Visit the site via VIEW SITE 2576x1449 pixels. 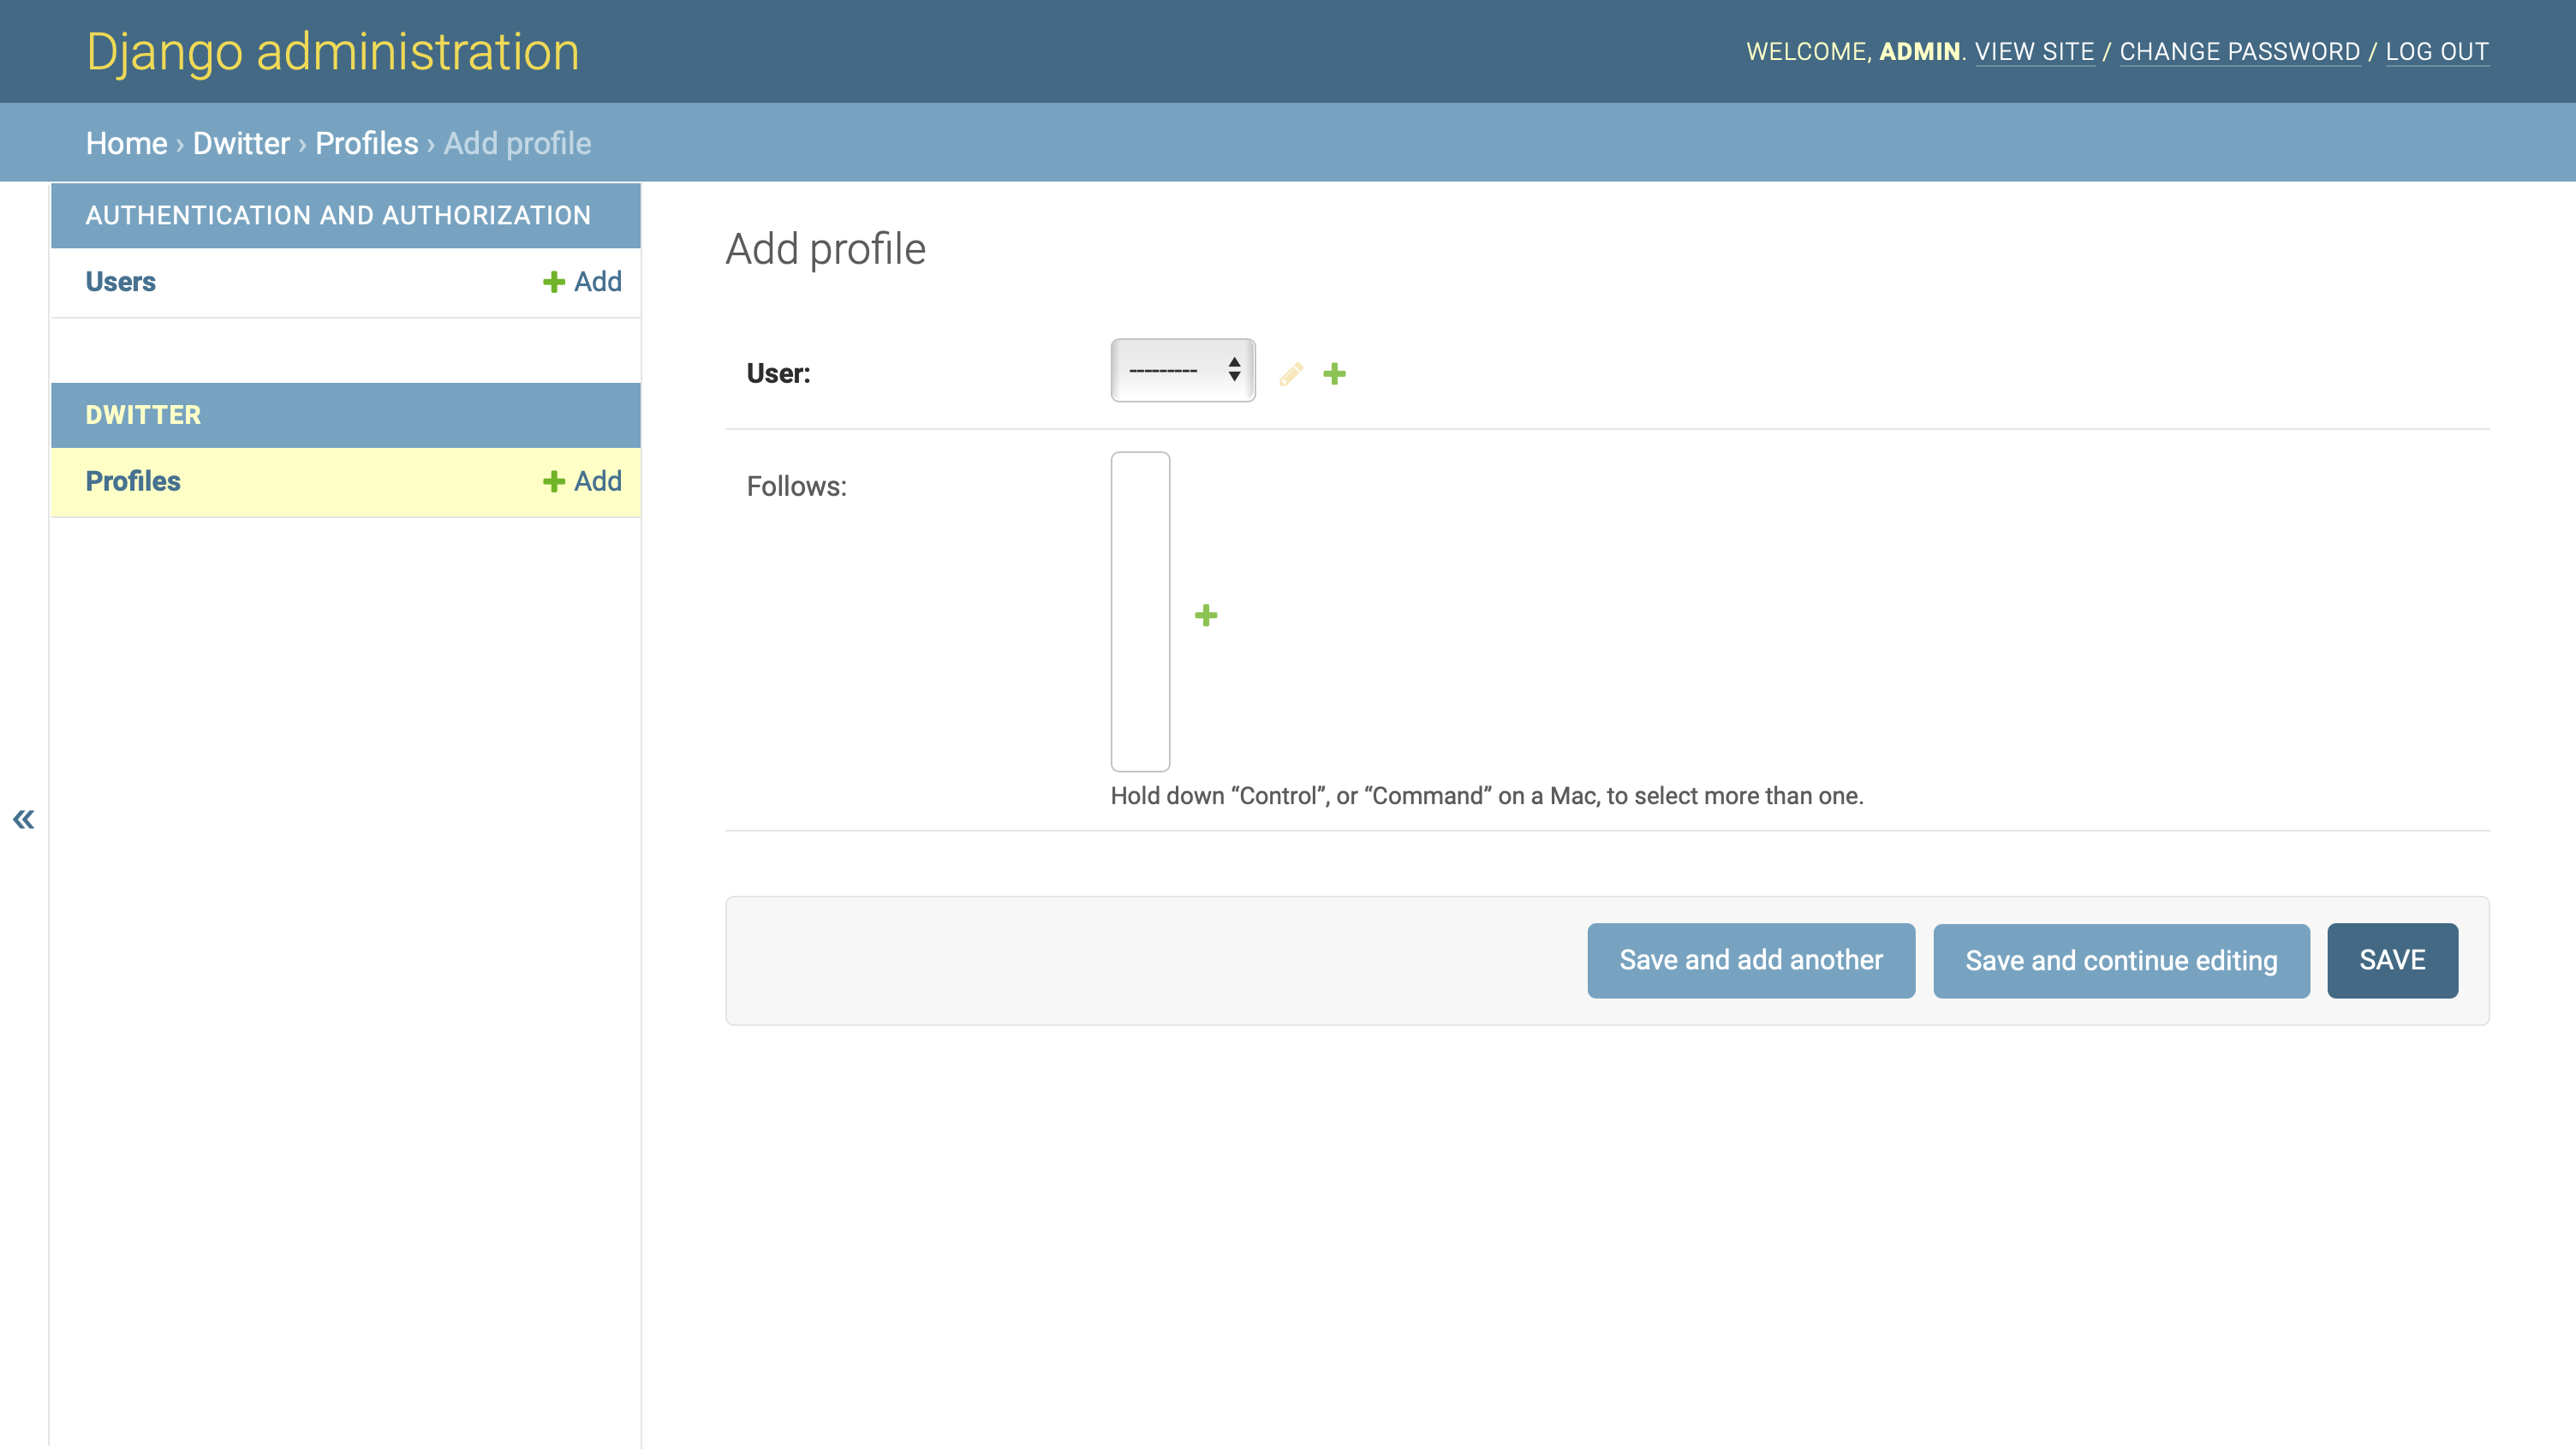click(x=2036, y=51)
